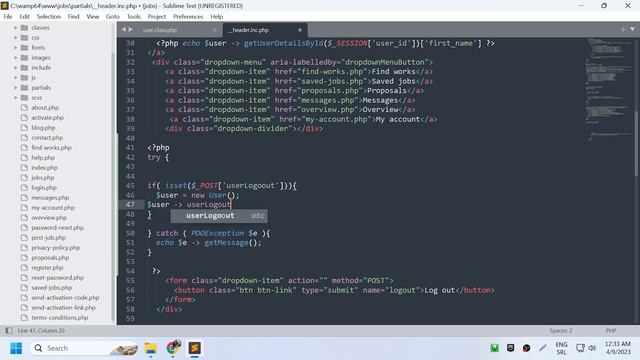The width and height of the screenshot is (640, 360).
Task: Expand the js folder arrow
Action: click(x=16, y=78)
